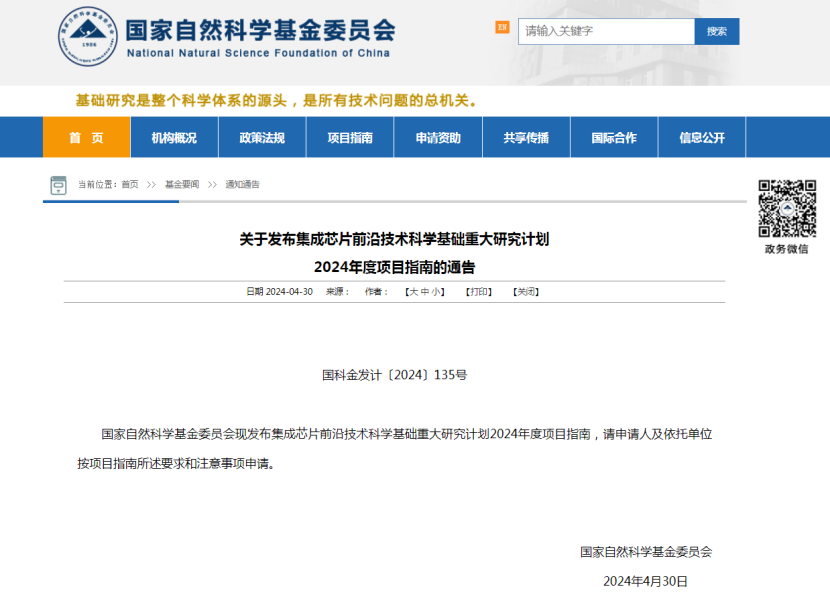830x603 pixels.
Task: Click 首页 in the breadcrumb trail
Action: click(x=130, y=185)
